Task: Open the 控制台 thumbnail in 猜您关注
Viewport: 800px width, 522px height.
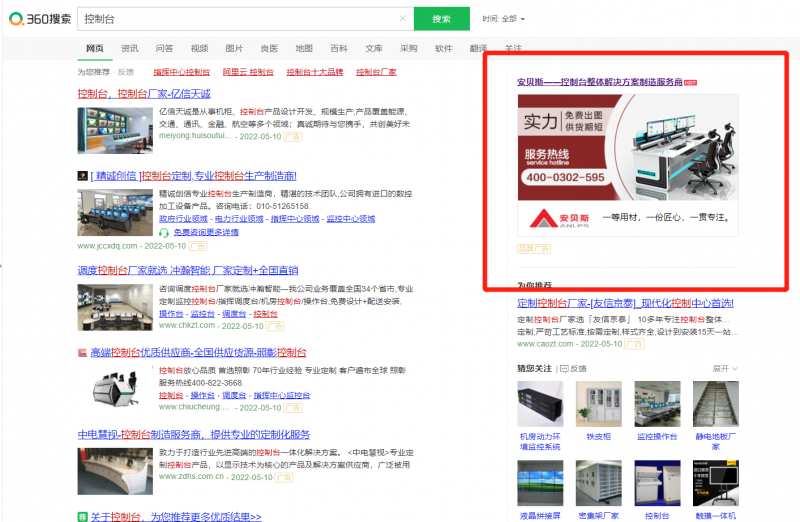Action: point(657,483)
